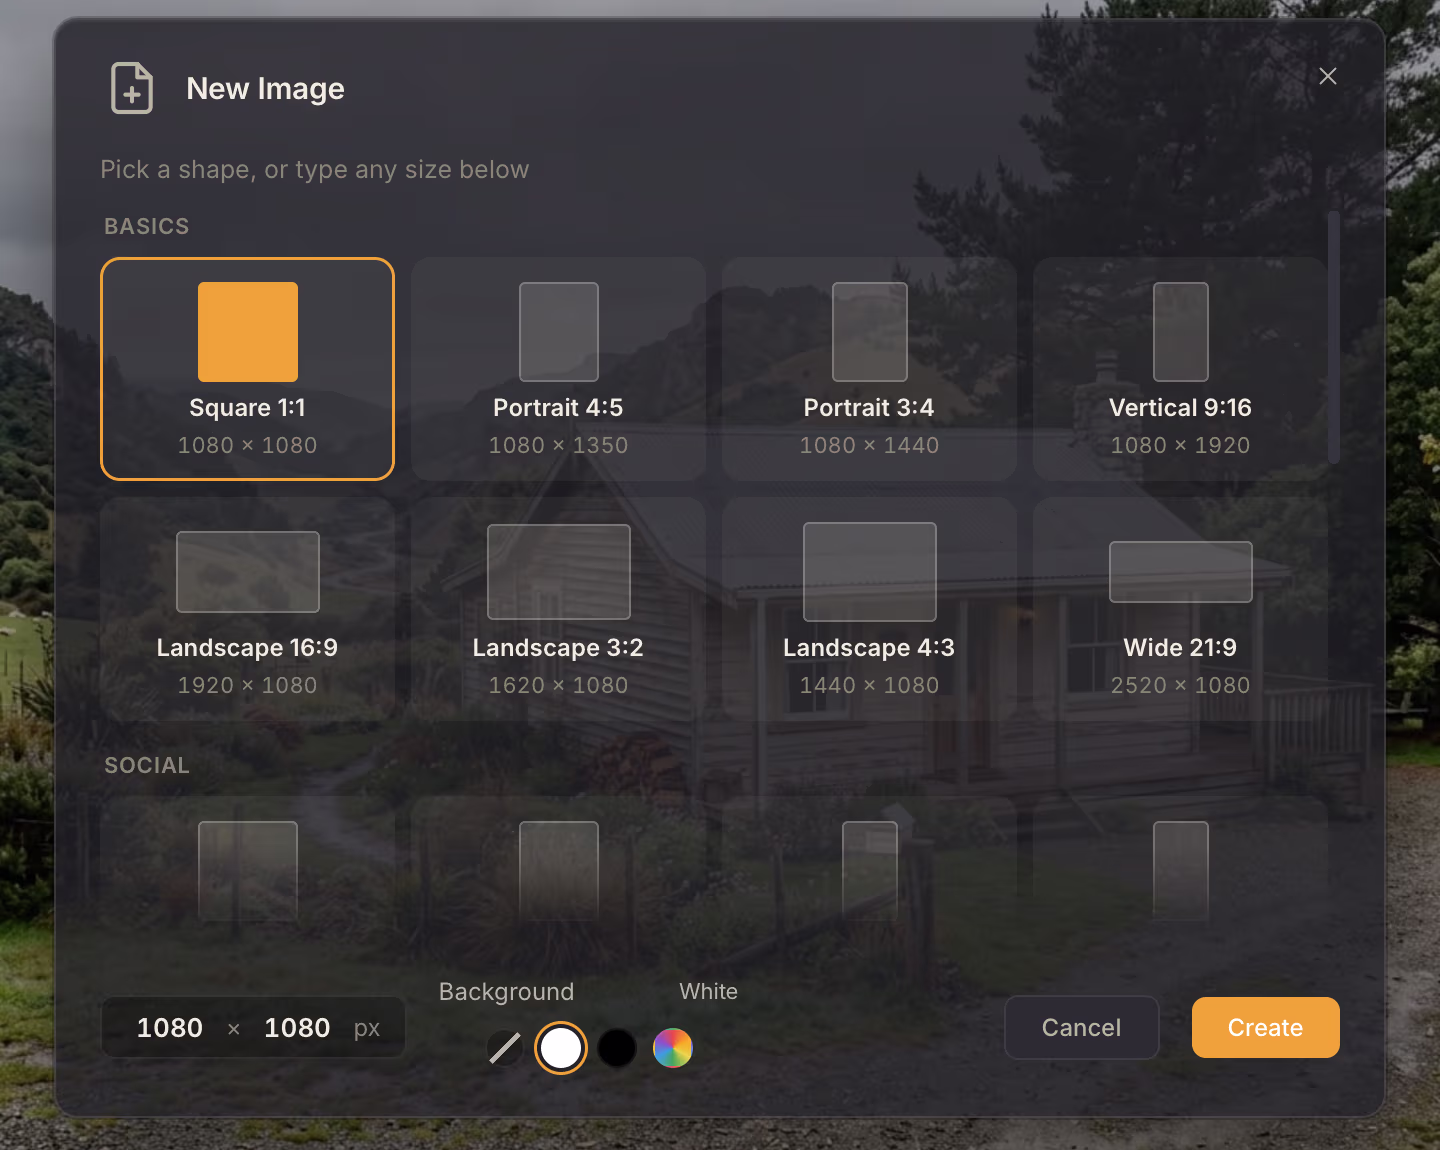
Task: Click the New Image title text
Action: tap(265, 89)
